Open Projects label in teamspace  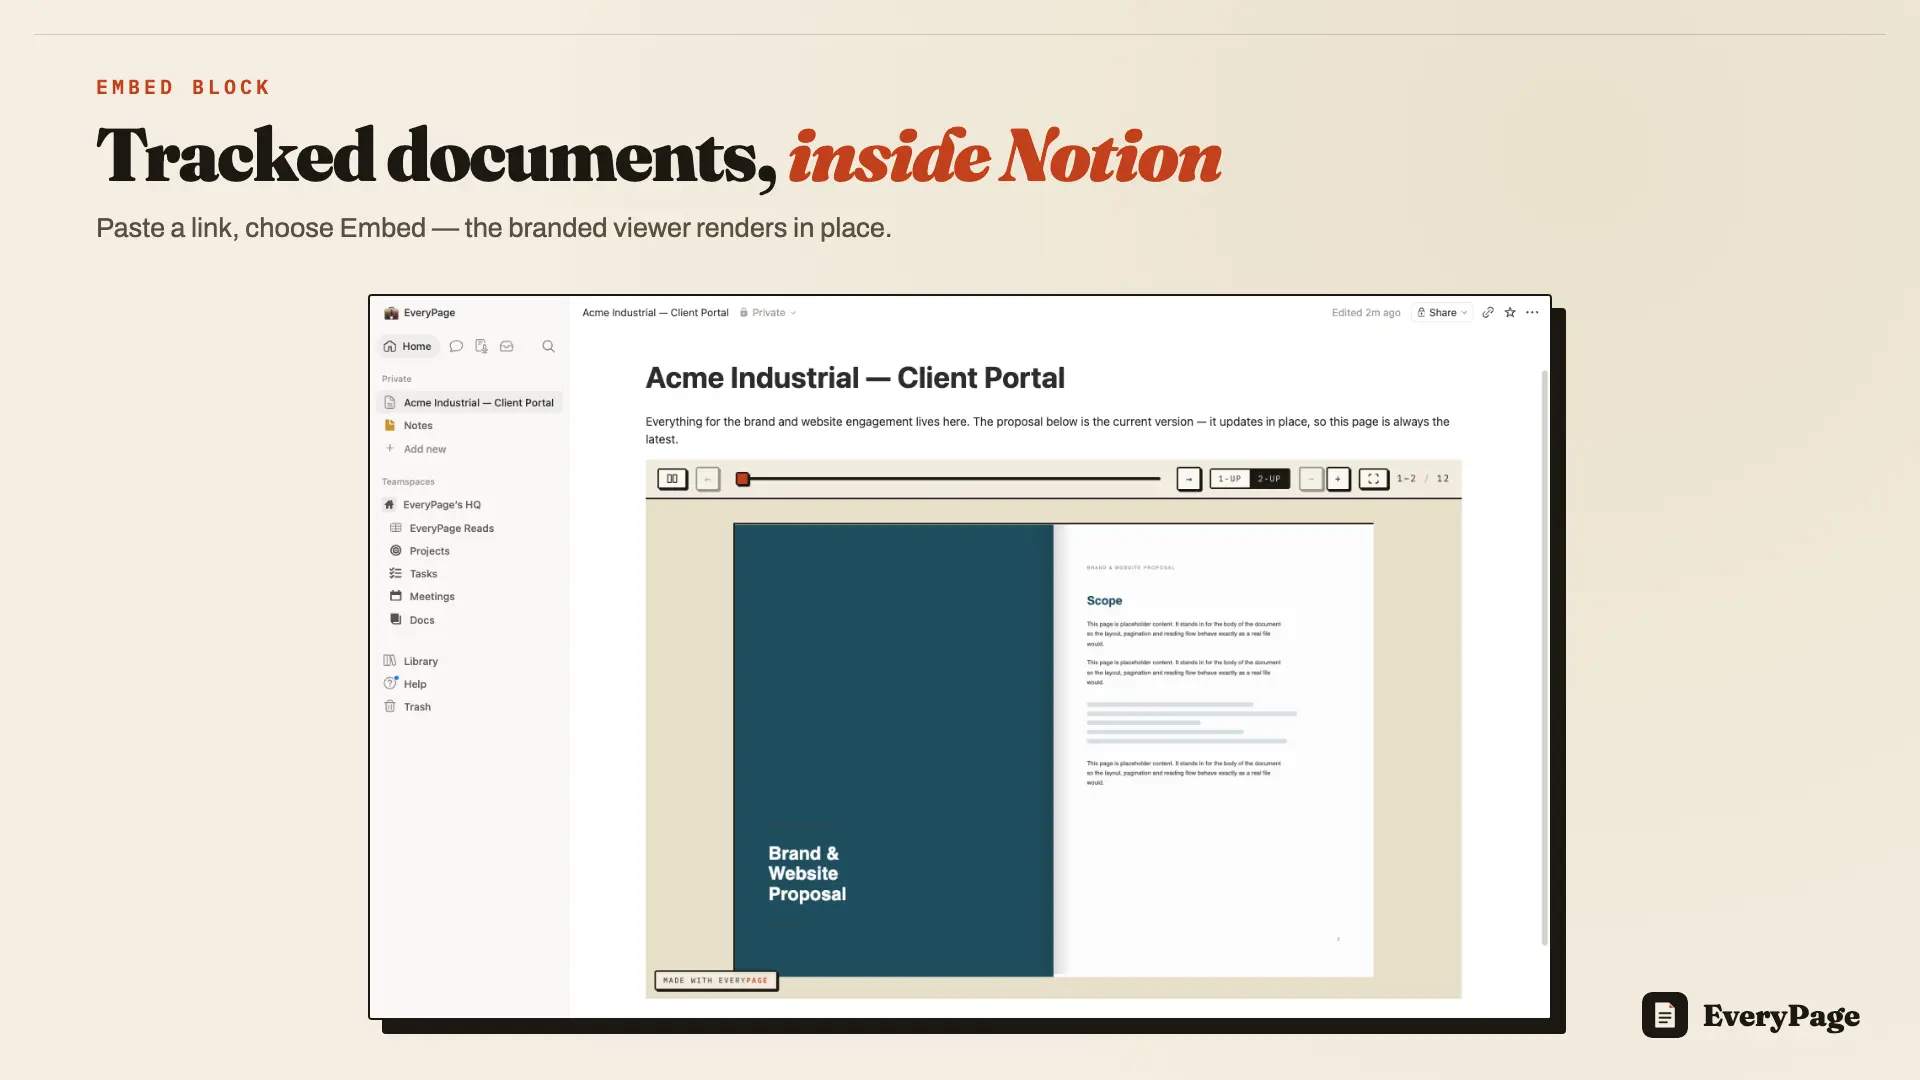[x=429, y=551]
